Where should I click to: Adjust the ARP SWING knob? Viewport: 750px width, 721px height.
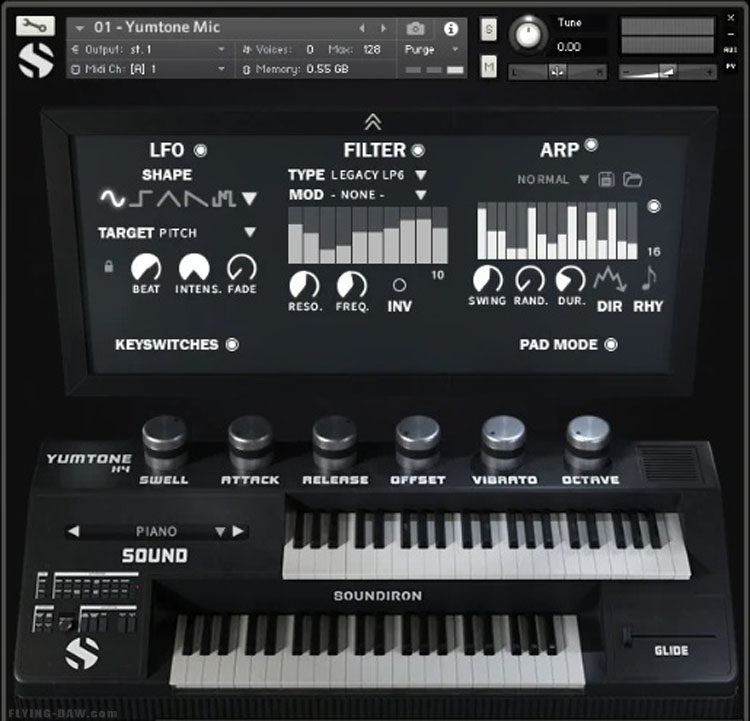pos(488,279)
